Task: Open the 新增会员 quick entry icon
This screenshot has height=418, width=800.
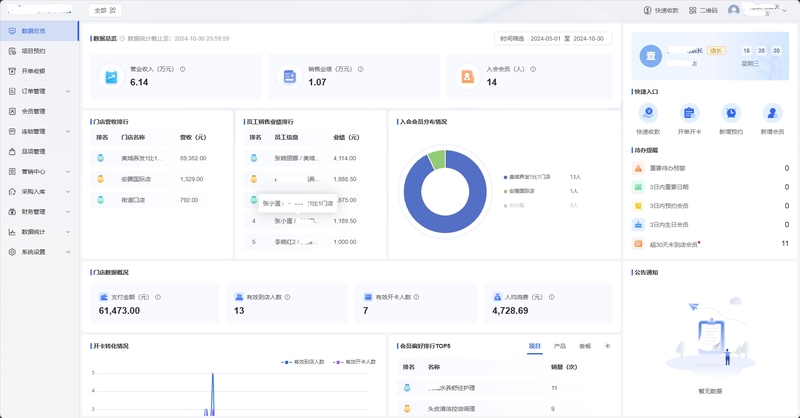Action: [772, 113]
